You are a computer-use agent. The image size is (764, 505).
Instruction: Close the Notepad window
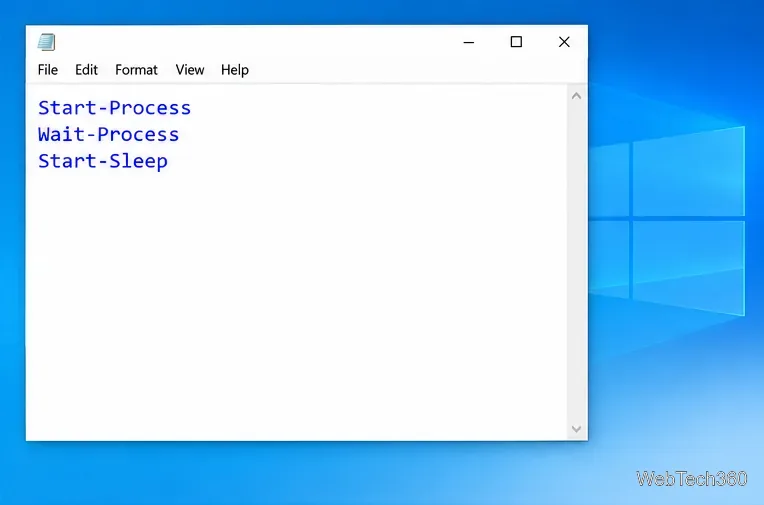(564, 42)
